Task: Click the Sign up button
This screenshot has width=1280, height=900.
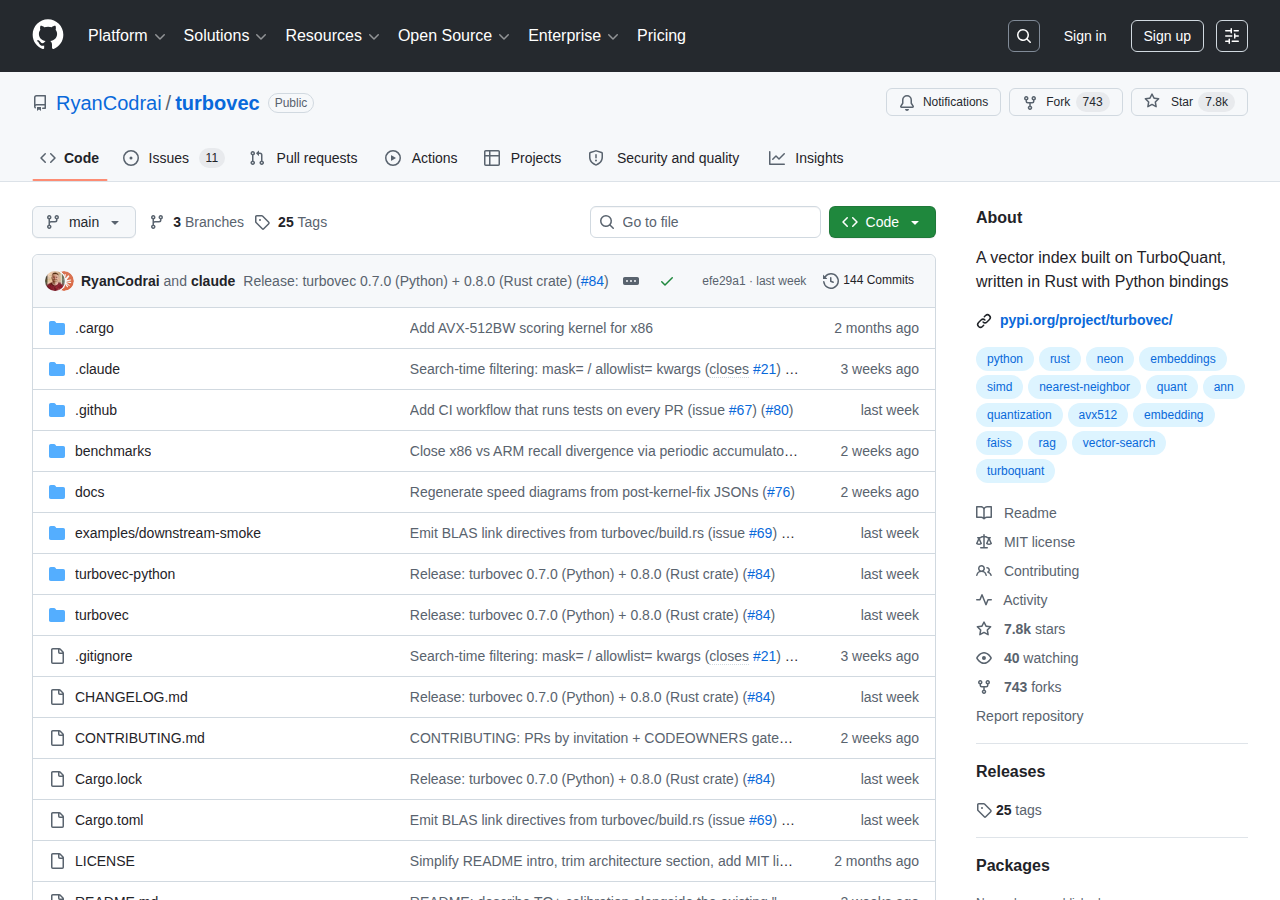Action: click(x=1167, y=36)
